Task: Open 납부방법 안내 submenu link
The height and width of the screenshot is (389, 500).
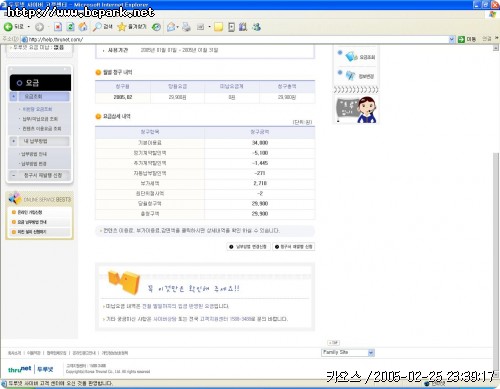Action: pyautogui.click(x=34, y=154)
